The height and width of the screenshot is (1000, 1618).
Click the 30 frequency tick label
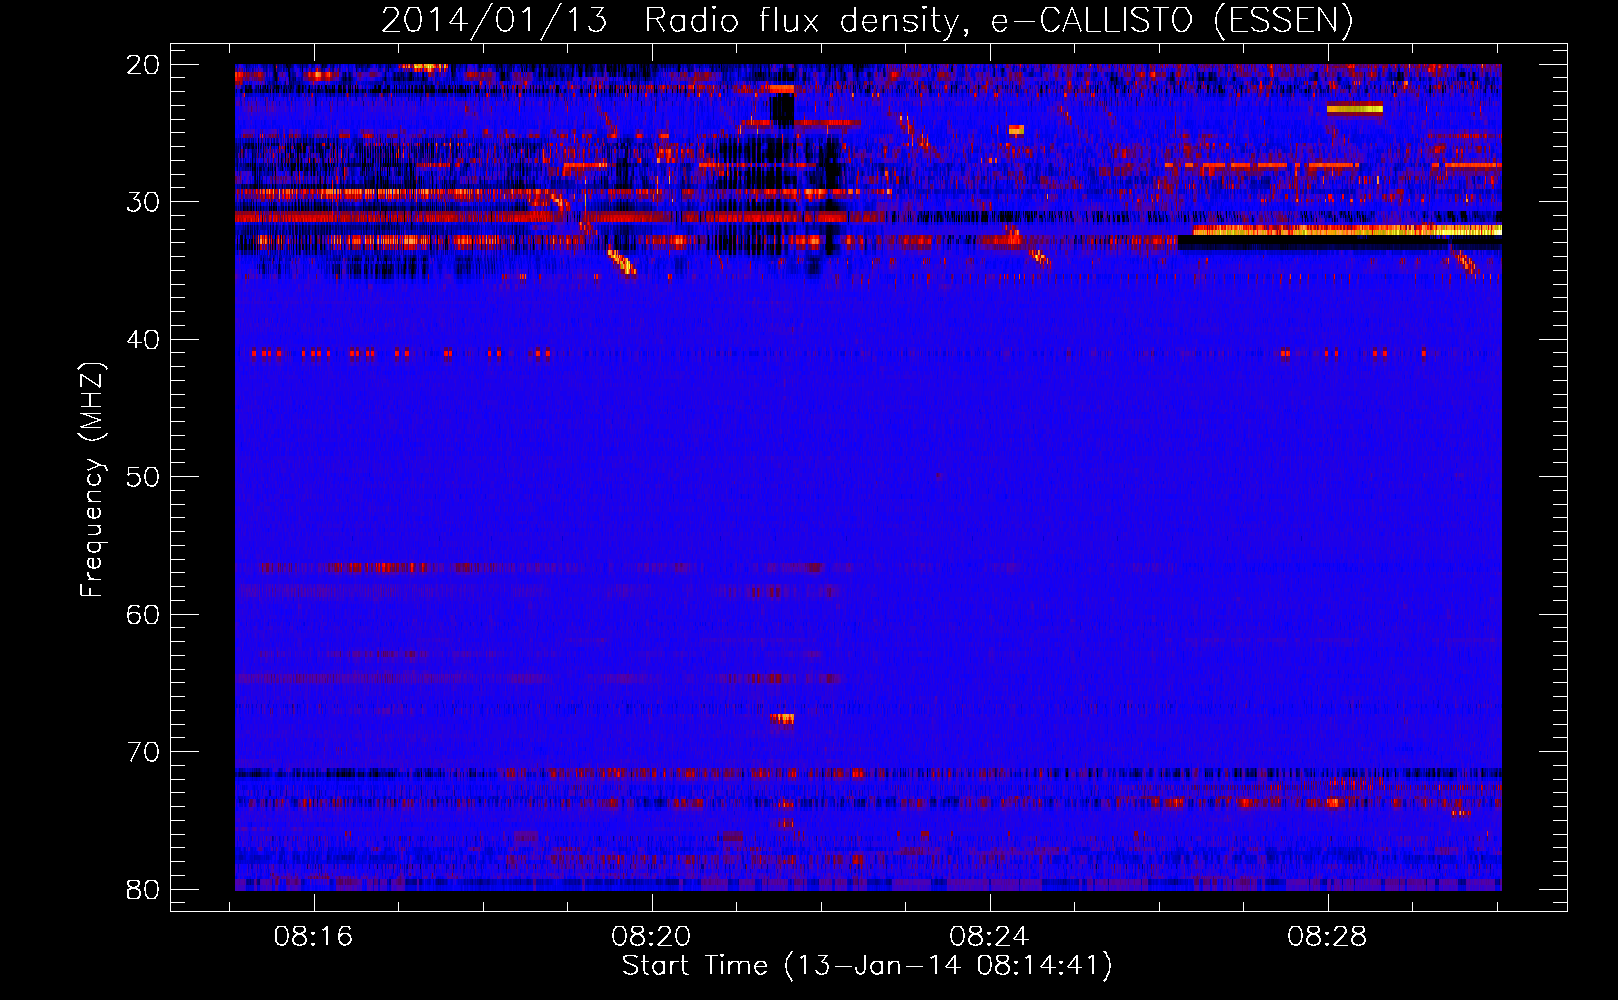pyautogui.click(x=143, y=202)
